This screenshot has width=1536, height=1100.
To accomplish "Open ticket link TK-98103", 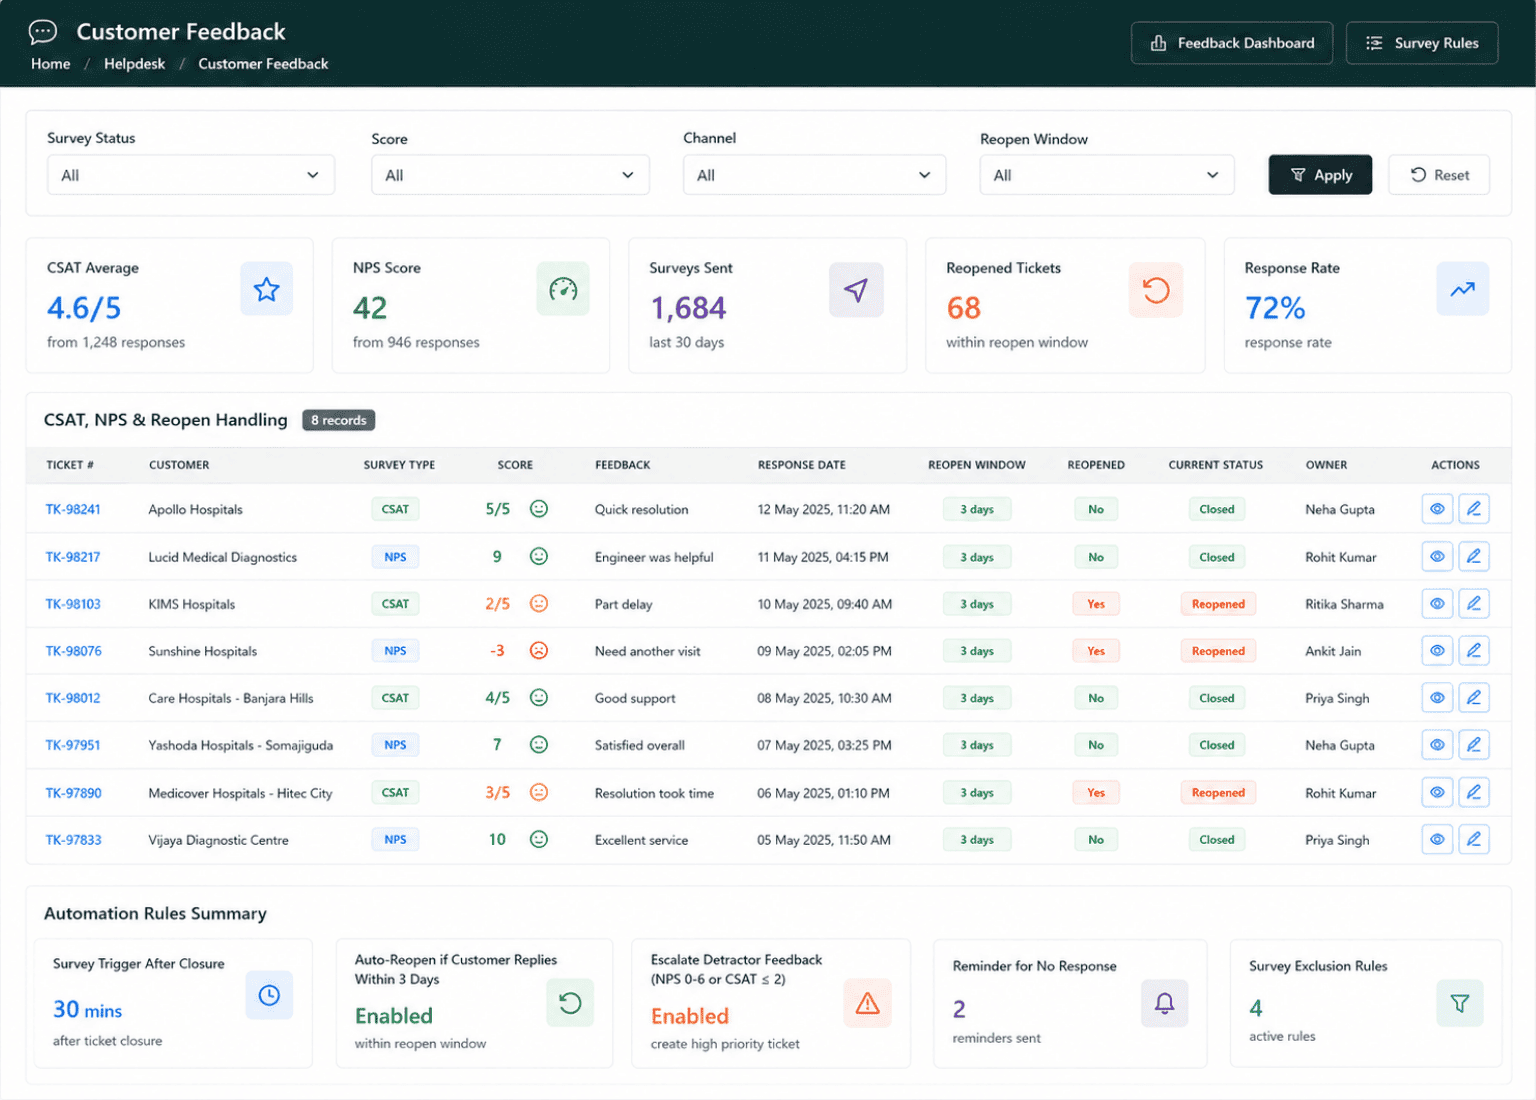I will point(73,604).
